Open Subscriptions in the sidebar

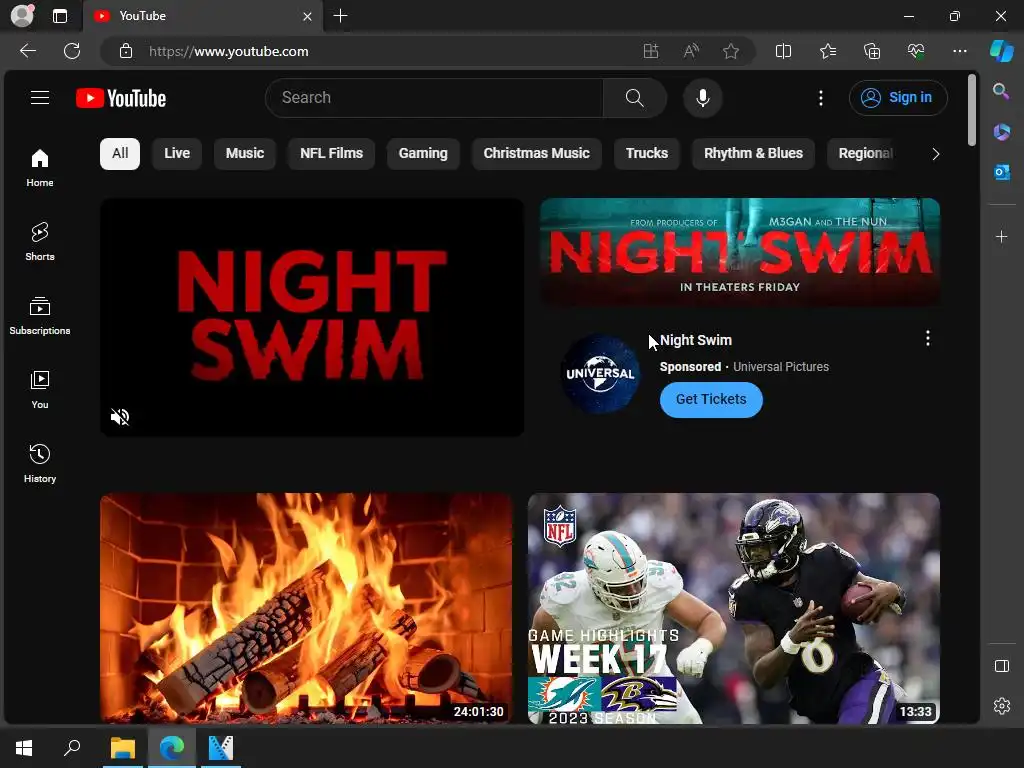(x=40, y=316)
